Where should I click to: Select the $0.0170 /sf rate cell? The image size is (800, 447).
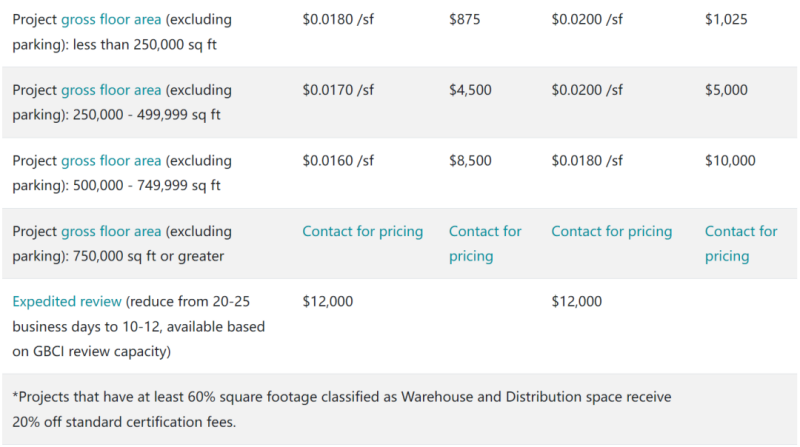coord(338,90)
